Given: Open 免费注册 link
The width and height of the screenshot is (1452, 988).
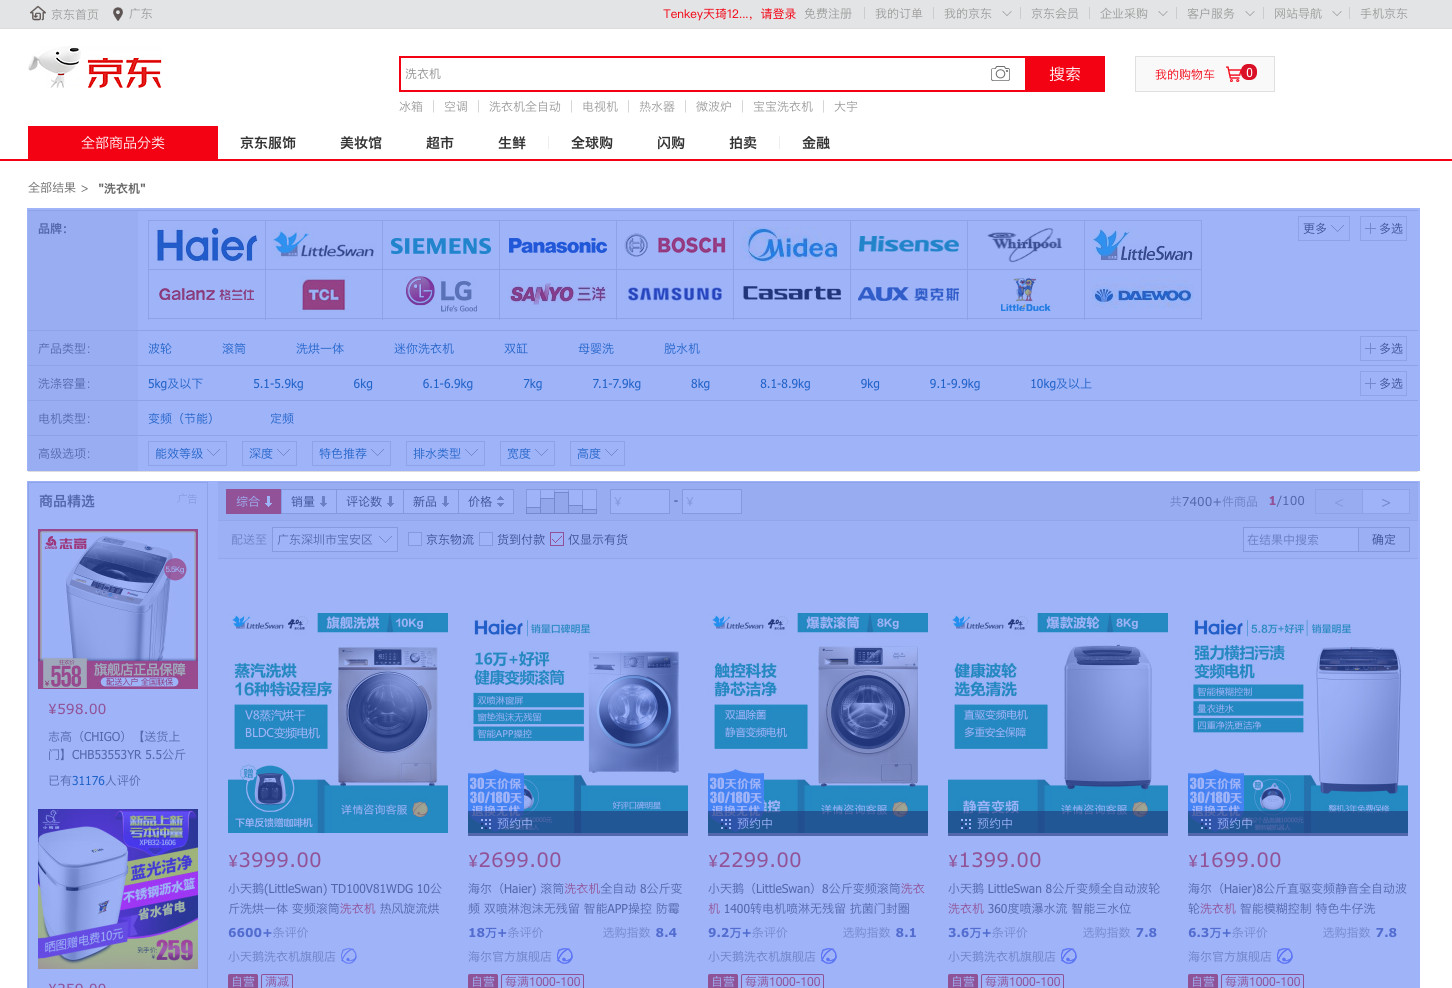Looking at the screenshot, I should point(828,14).
